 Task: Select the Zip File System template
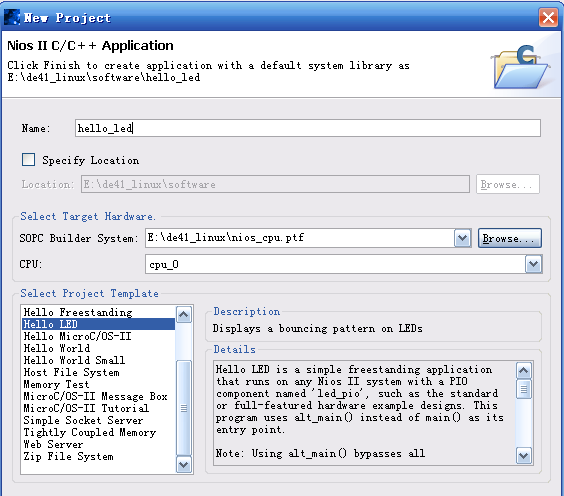click(98, 456)
